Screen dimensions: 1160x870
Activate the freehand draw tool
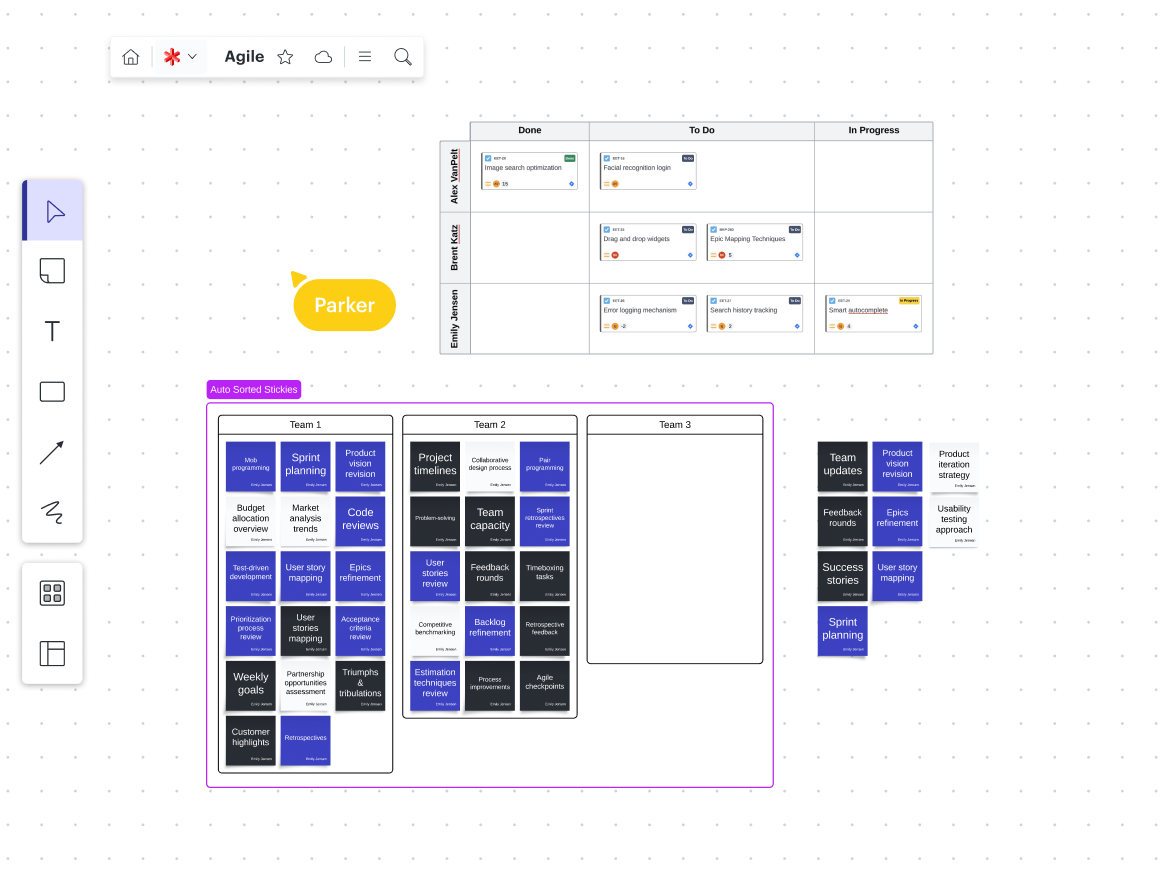click(52, 513)
